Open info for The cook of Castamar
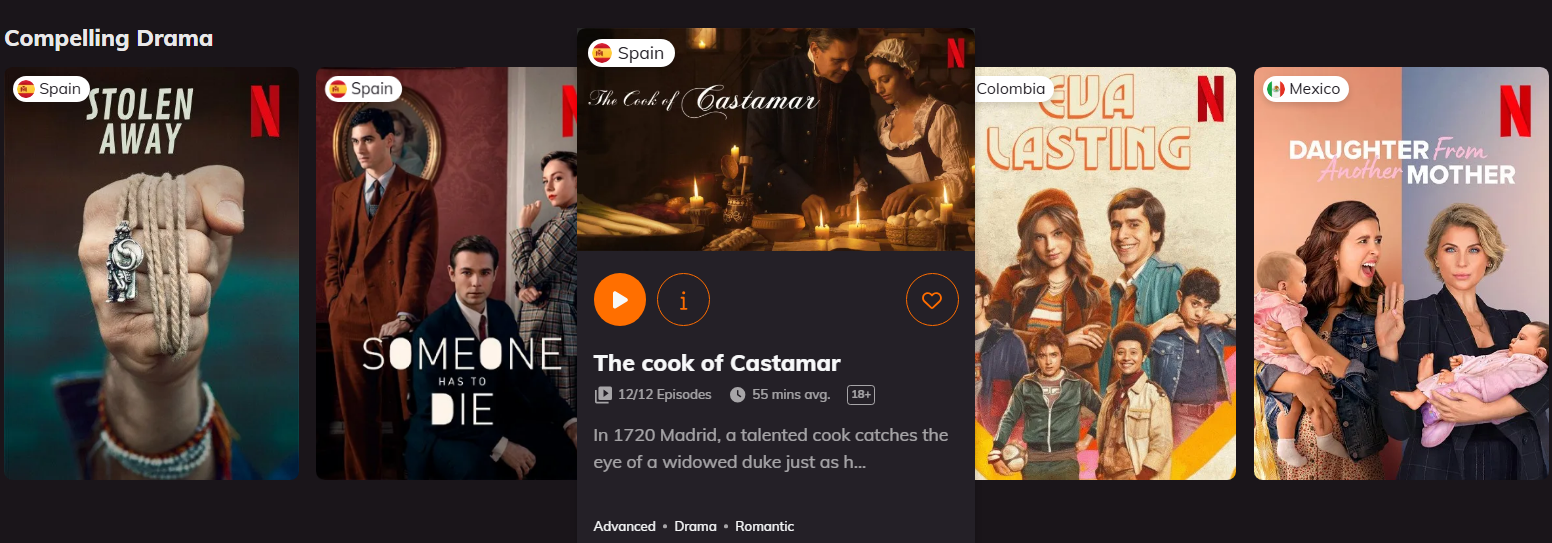 coord(684,299)
